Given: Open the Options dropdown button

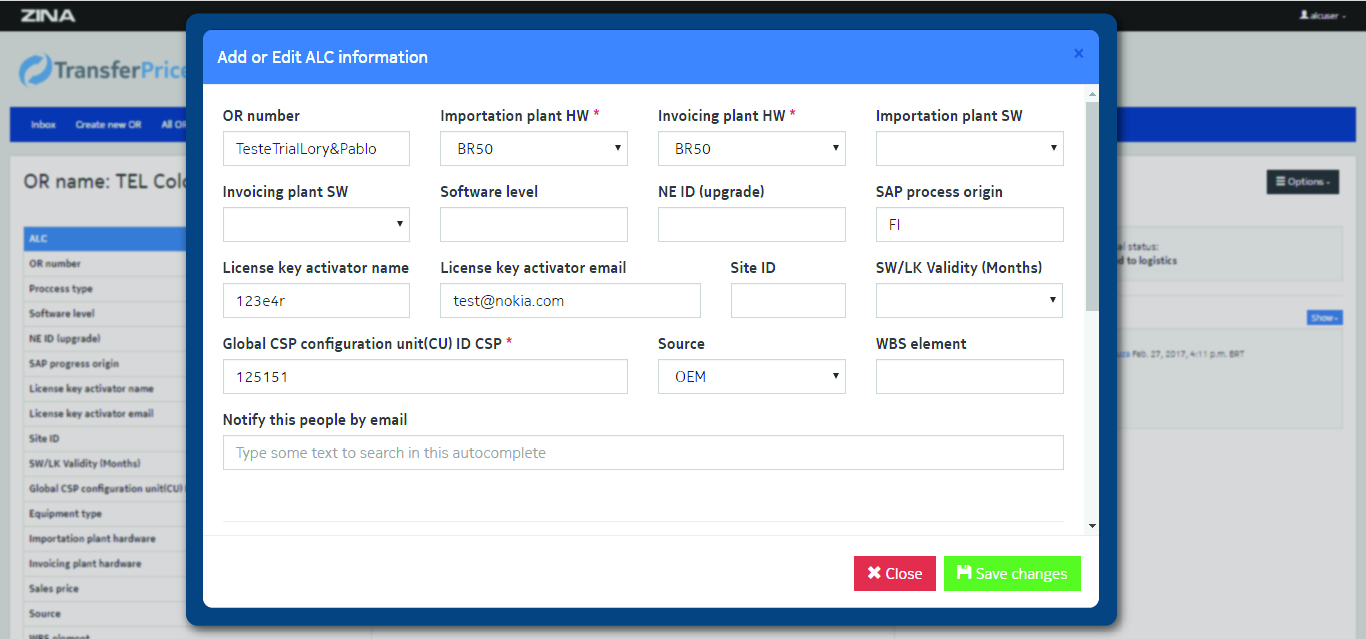Looking at the screenshot, I should tap(1302, 182).
